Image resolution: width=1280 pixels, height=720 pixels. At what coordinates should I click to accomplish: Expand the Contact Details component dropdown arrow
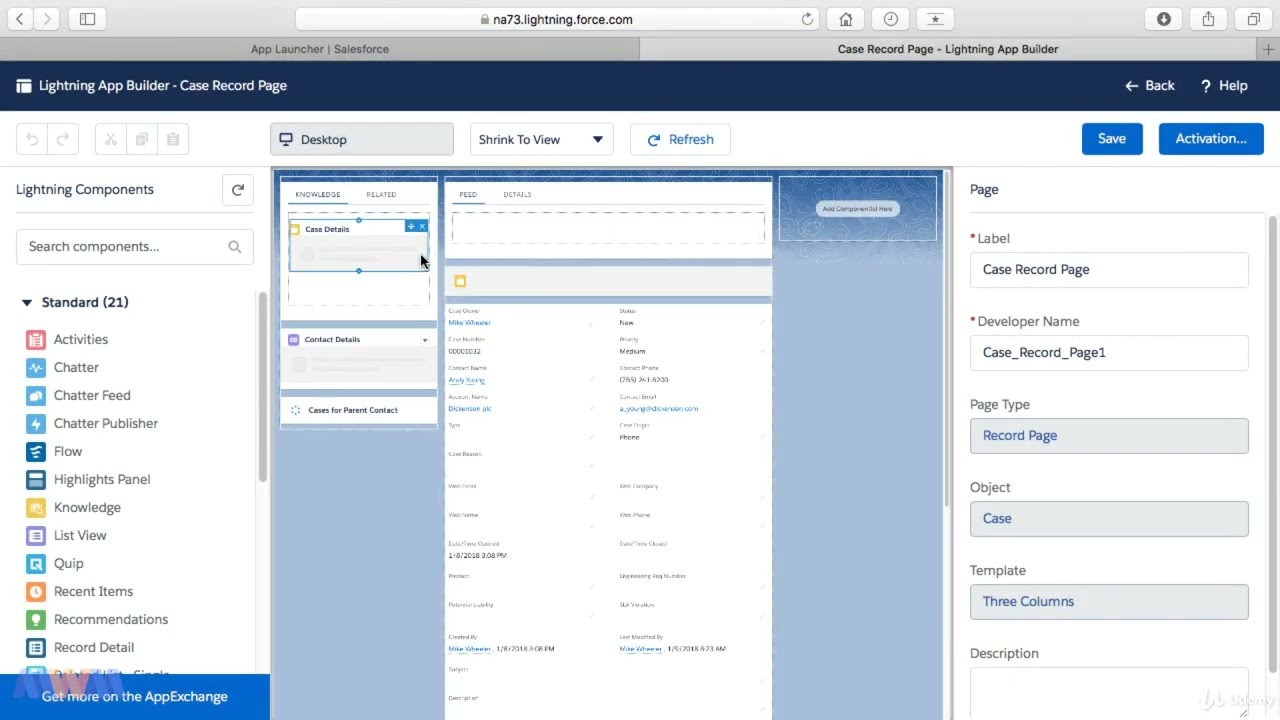click(425, 340)
